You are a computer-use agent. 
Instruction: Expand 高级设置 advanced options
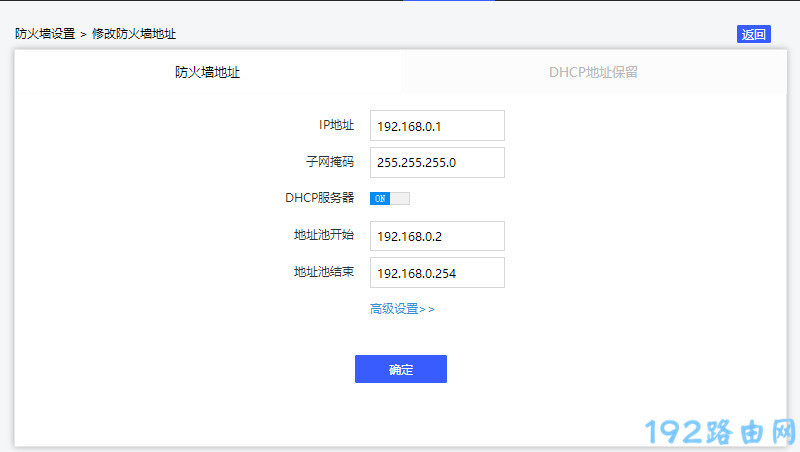point(402,309)
